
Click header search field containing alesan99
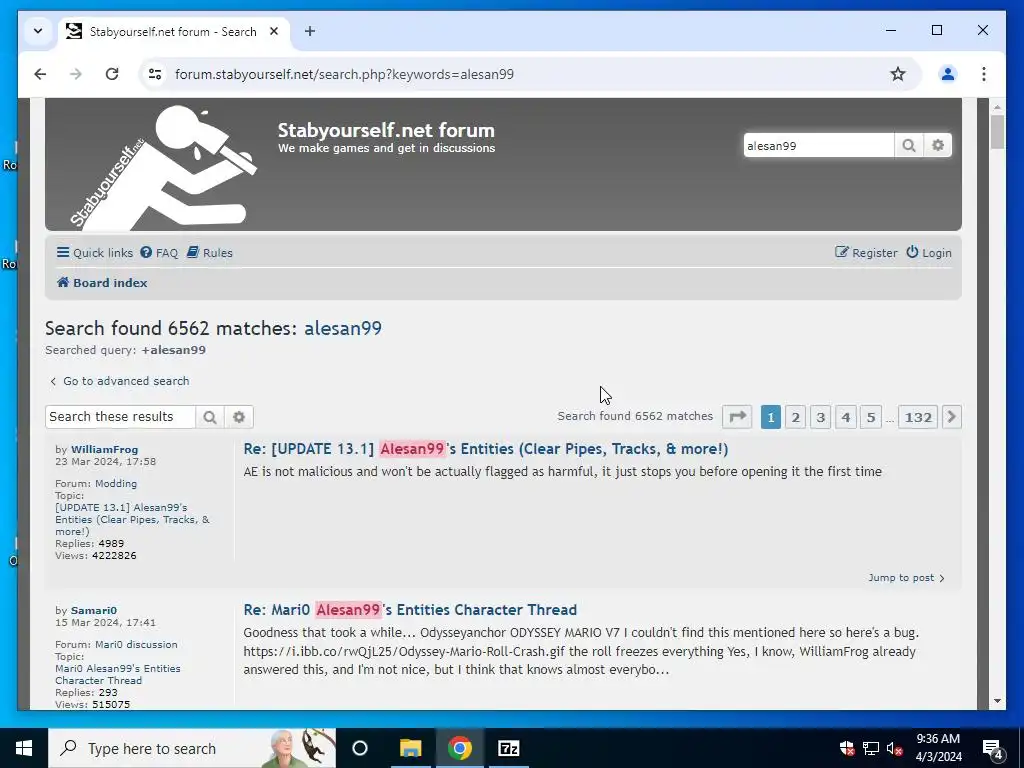click(818, 145)
